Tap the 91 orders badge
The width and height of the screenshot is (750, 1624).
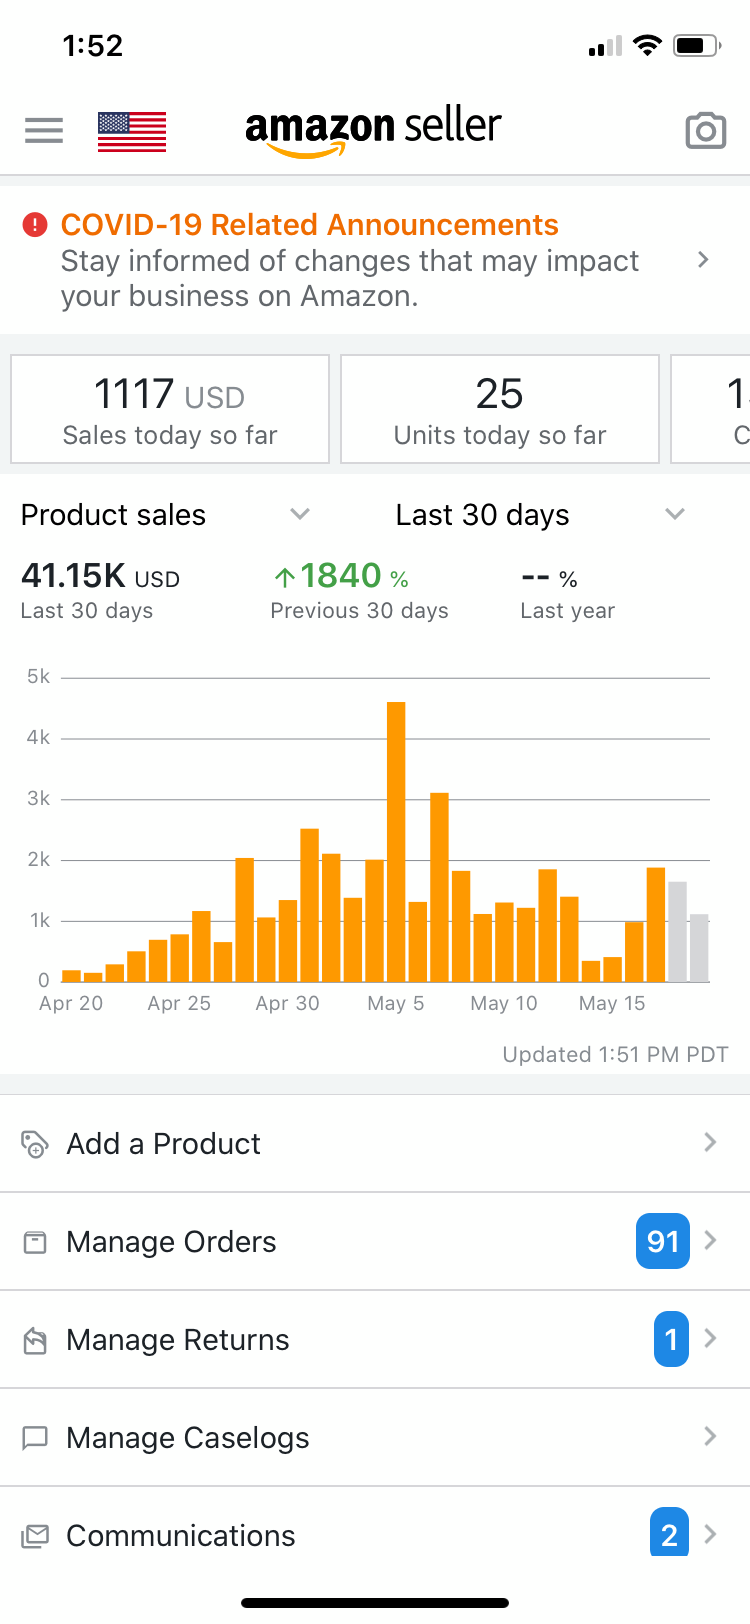(x=663, y=1241)
